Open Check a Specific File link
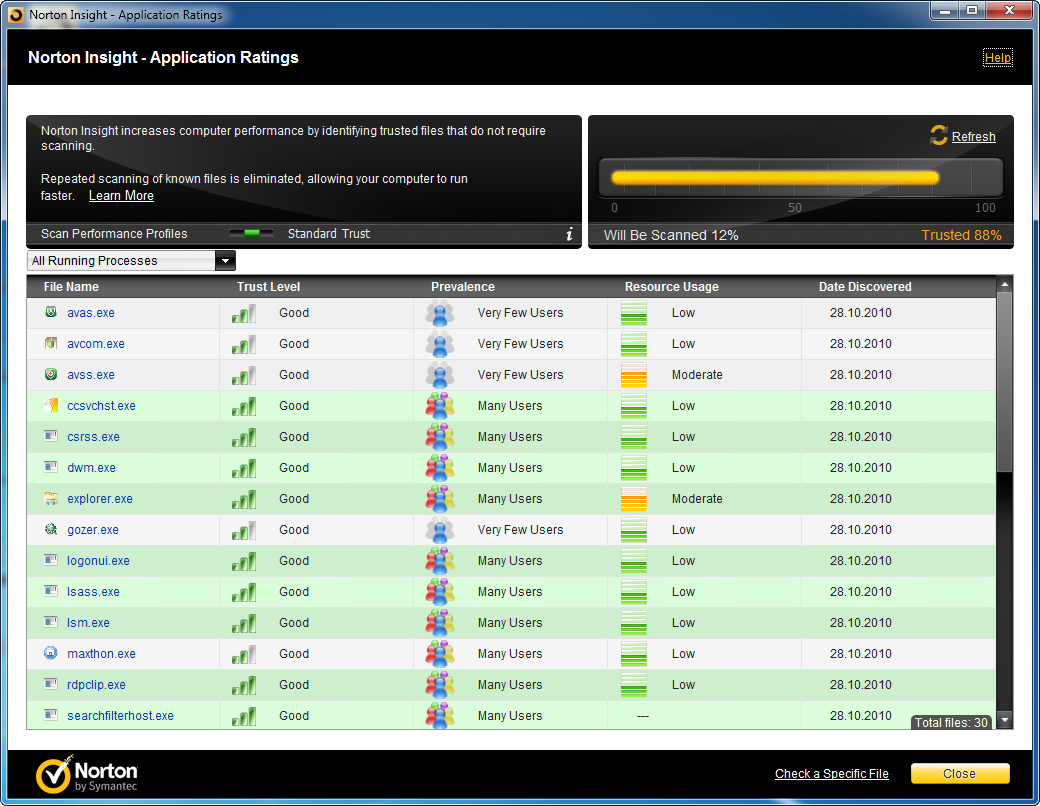This screenshot has height=806, width=1040. click(832, 773)
